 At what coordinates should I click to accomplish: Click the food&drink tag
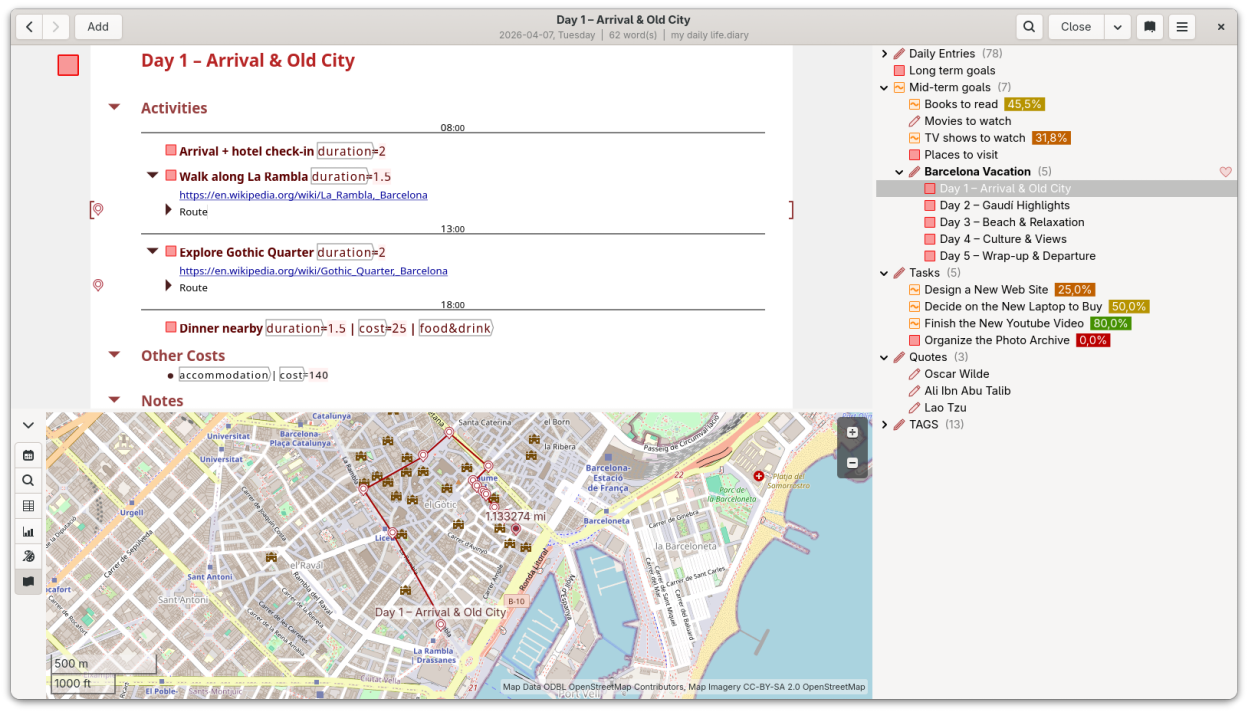(x=455, y=328)
